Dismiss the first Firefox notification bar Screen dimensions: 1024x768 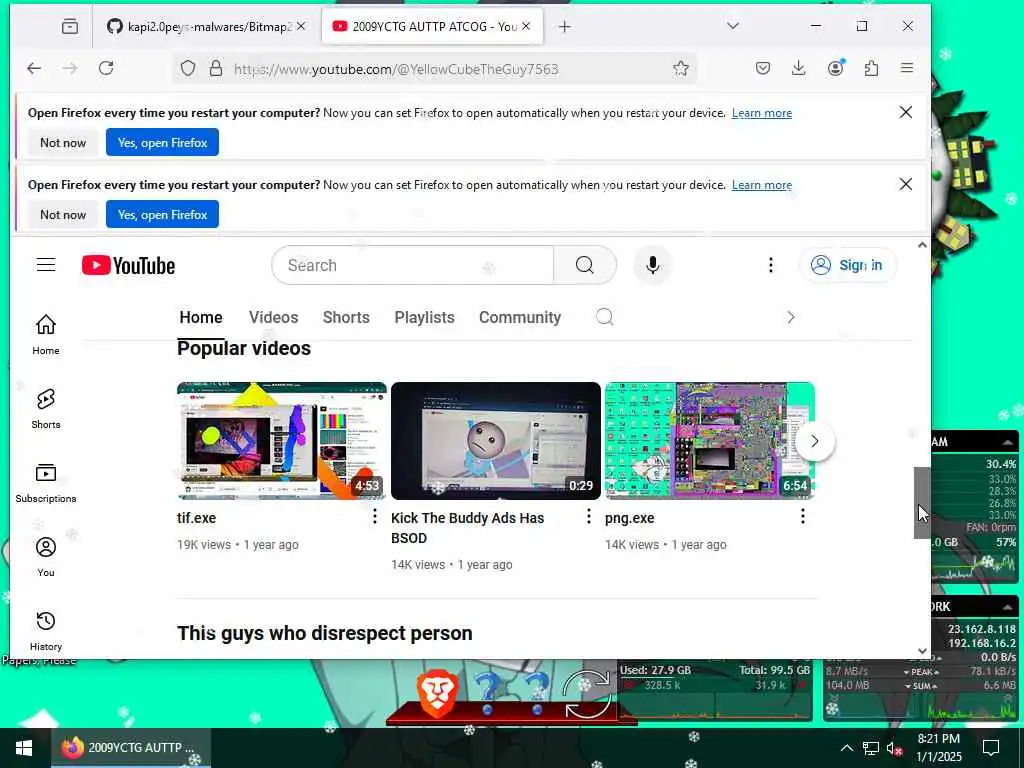906,112
